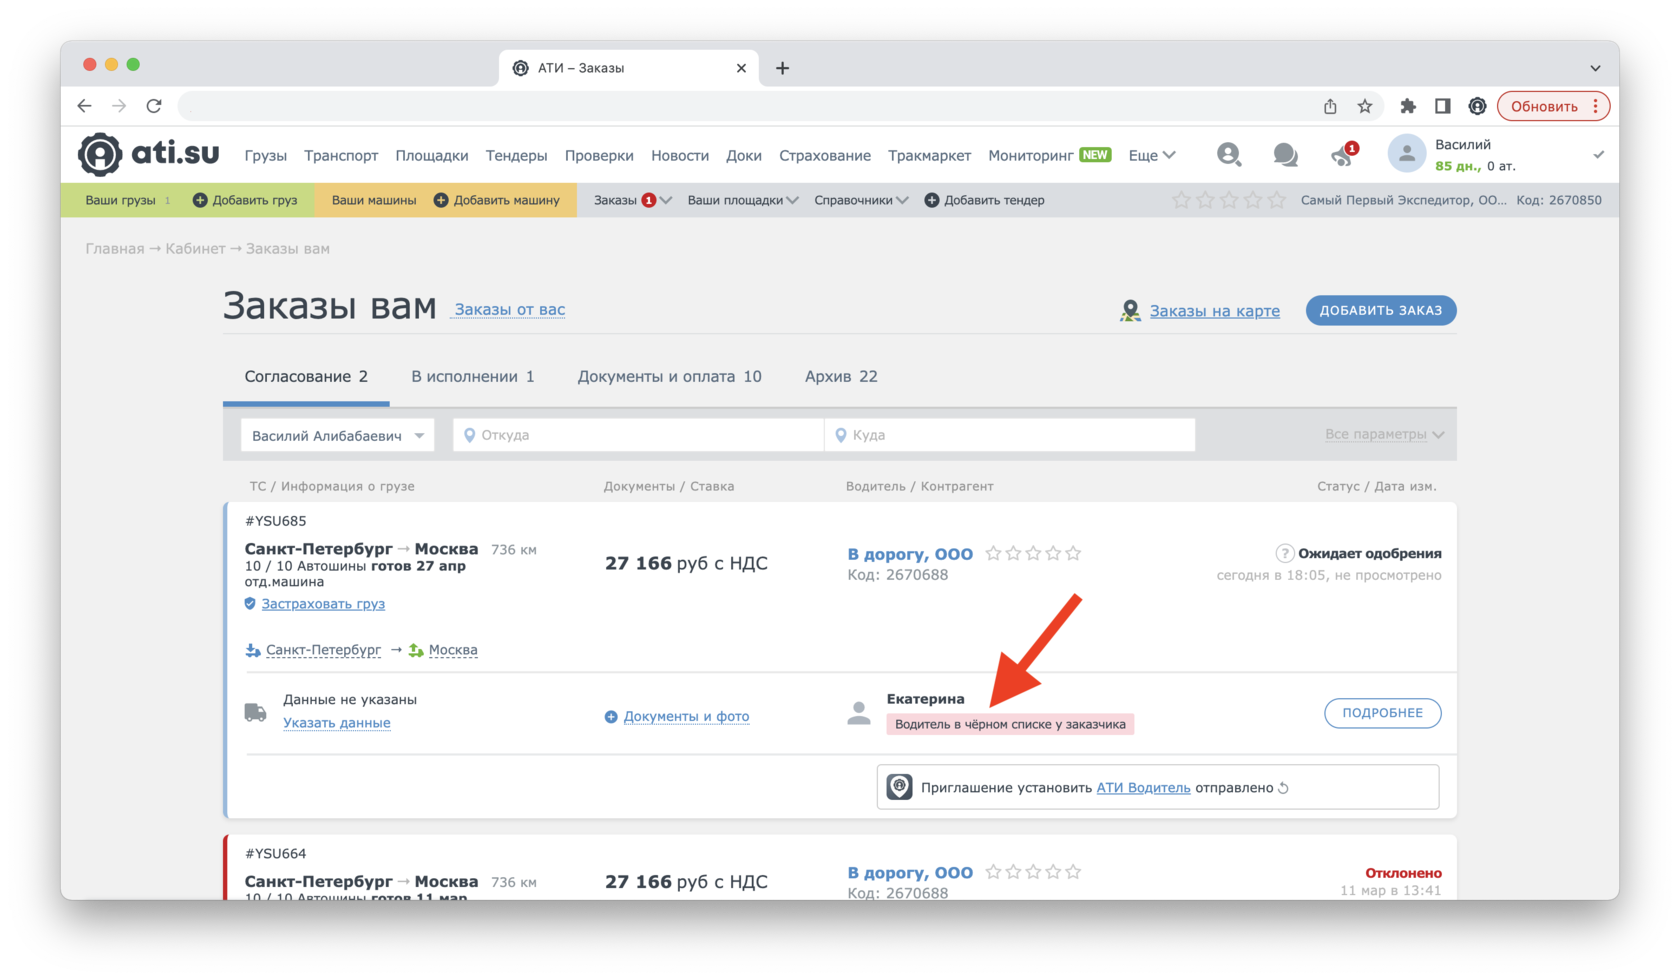The height and width of the screenshot is (980, 1680).
Task: Go back in browser history
Action: pos(85,106)
